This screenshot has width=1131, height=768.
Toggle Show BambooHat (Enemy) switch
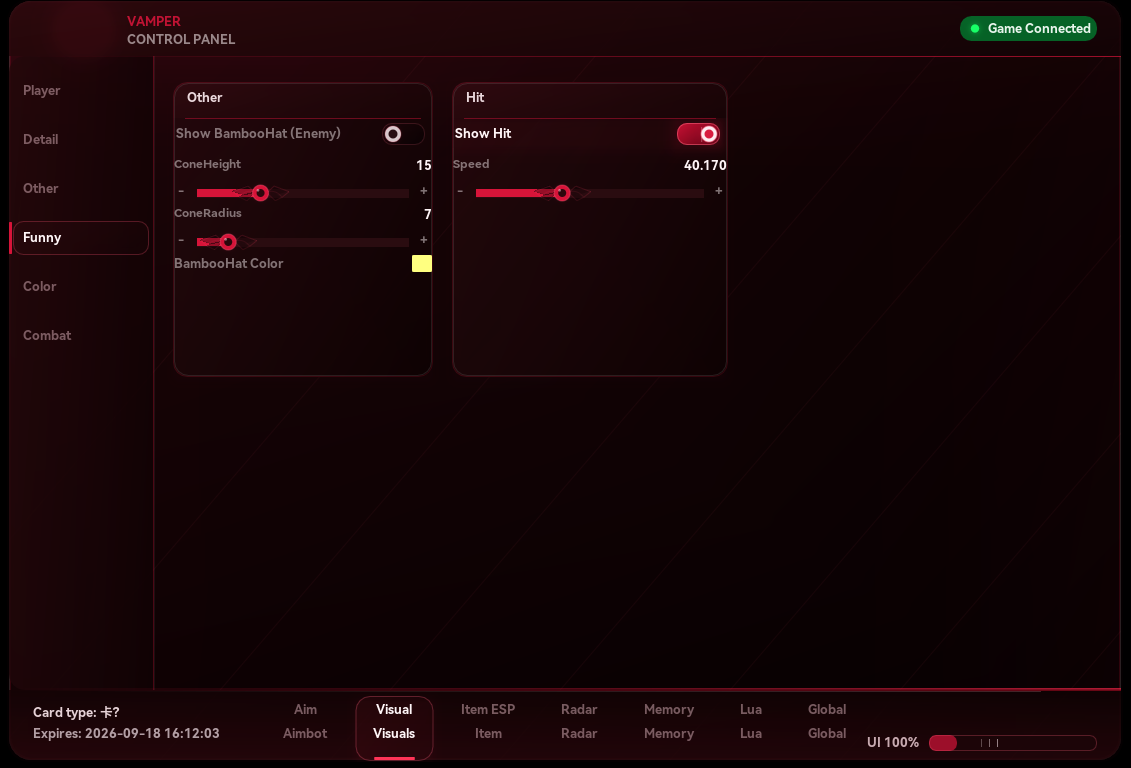tap(402, 134)
